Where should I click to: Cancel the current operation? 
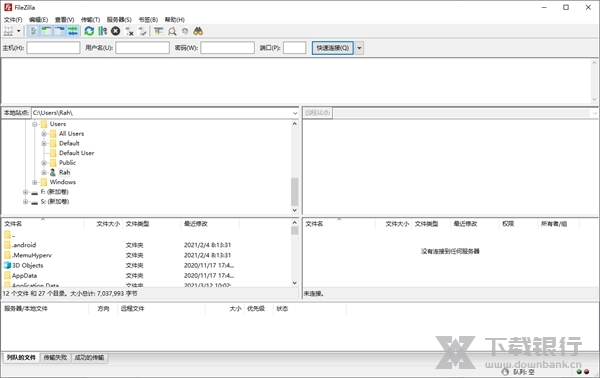(x=116, y=31)
